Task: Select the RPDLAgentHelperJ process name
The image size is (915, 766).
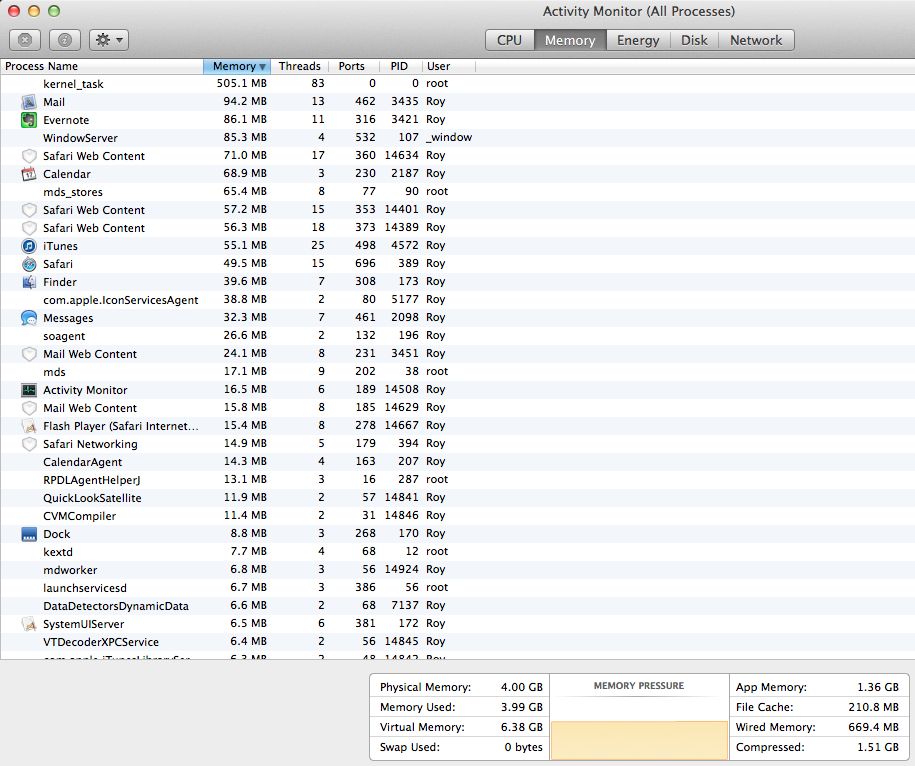Action: pyautogui.click(x=92, y=480)
